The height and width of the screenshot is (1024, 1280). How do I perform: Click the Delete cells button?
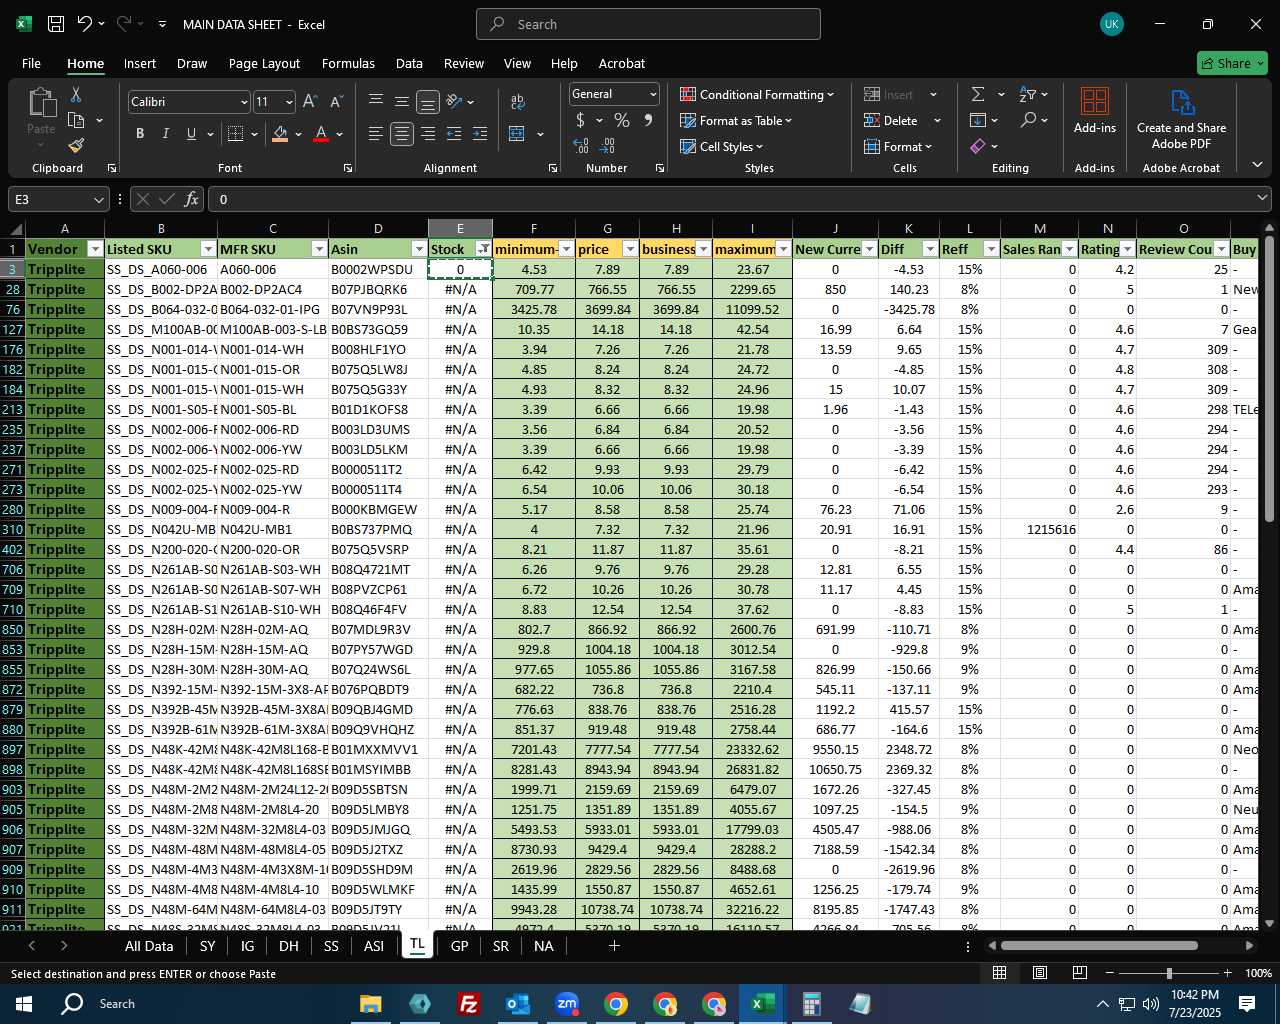click(x=892, y=120)
